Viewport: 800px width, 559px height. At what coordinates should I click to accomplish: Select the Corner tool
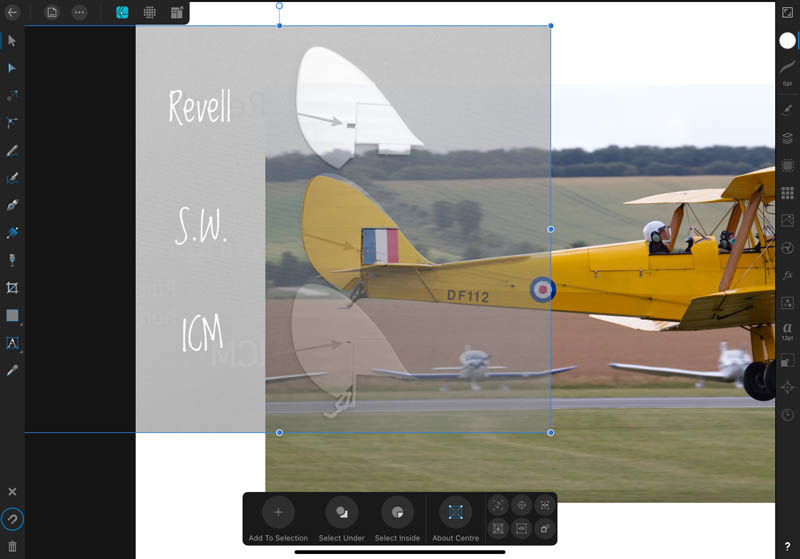coord(12,123)
